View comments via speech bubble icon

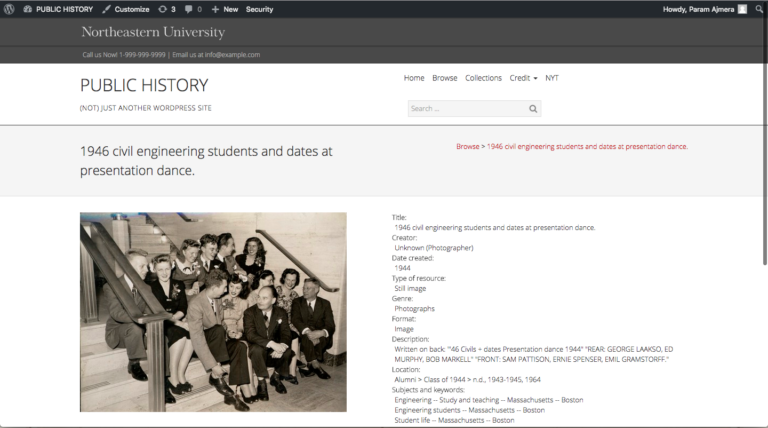click(x=193, y=9)
